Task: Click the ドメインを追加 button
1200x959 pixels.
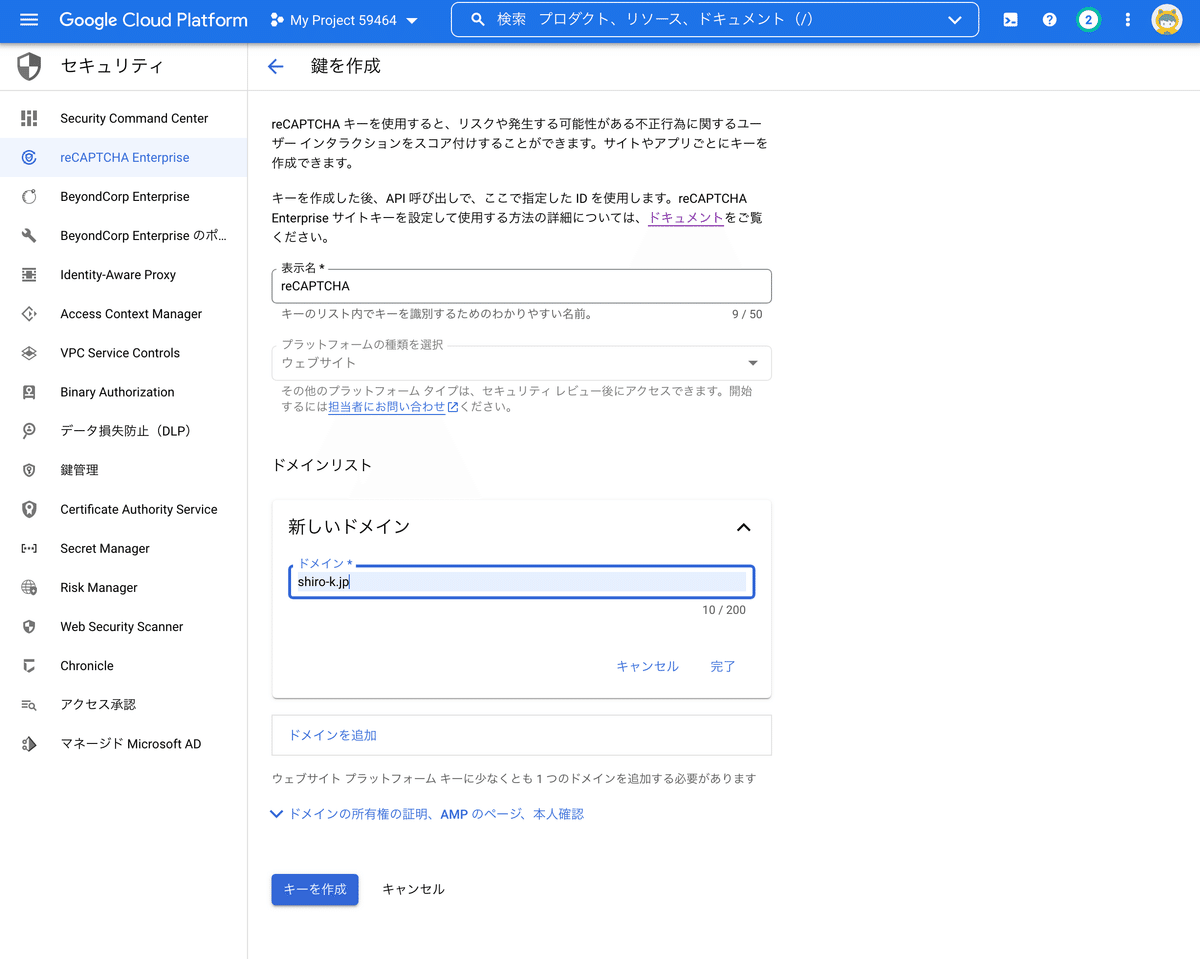Action: coord(521,735)
